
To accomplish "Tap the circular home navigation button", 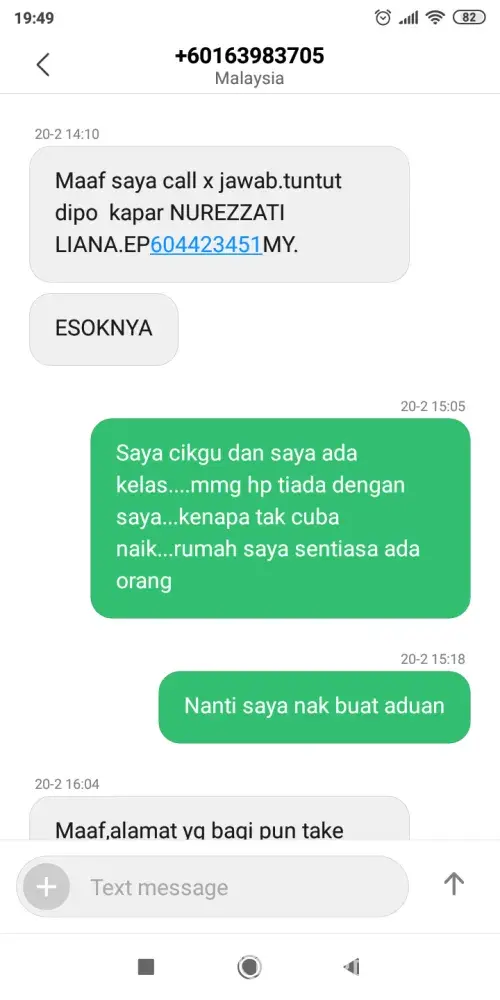I will pyautogui.click(x=249, y=967).
